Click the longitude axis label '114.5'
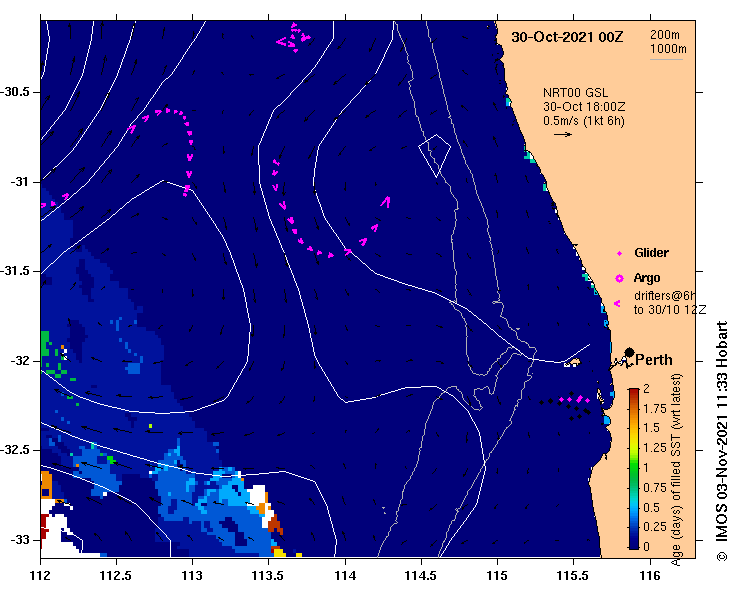The height and width of the screenshot is (592, 739). tap(421, 576)
